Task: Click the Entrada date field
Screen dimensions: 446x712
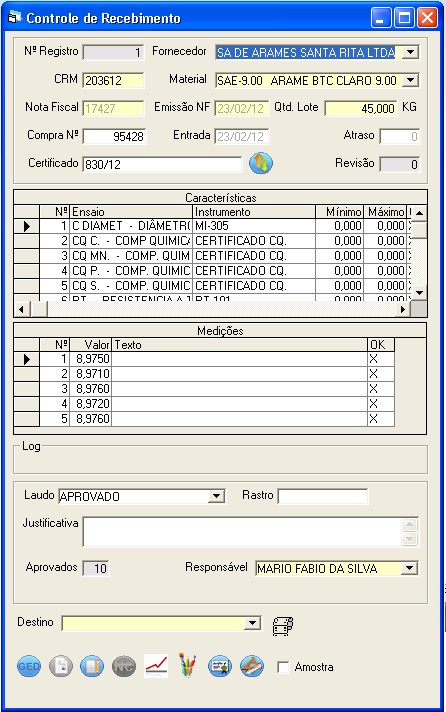Action: (242, 136)
